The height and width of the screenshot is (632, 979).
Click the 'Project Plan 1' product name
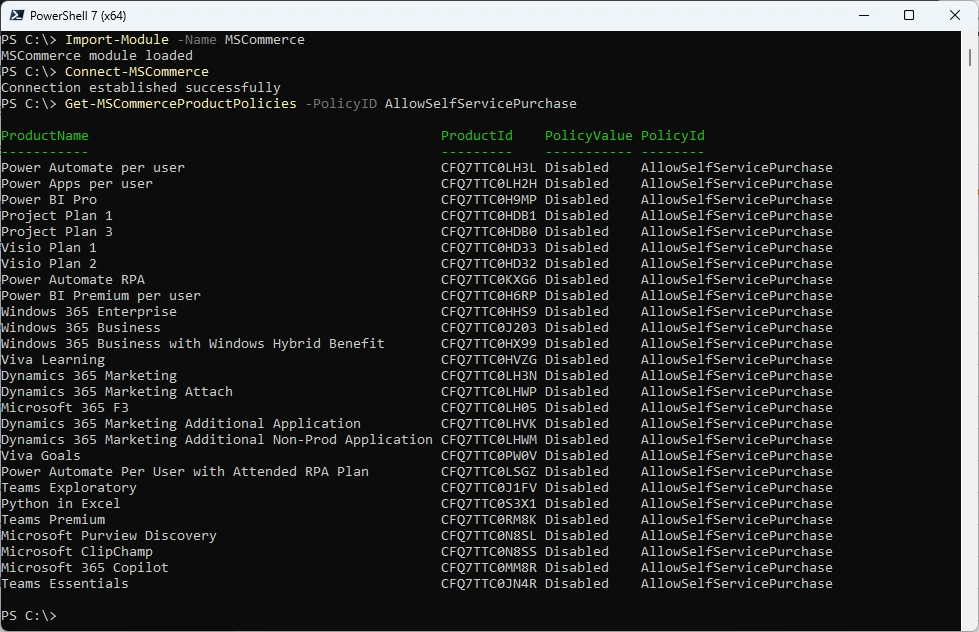tap(57, 215)
